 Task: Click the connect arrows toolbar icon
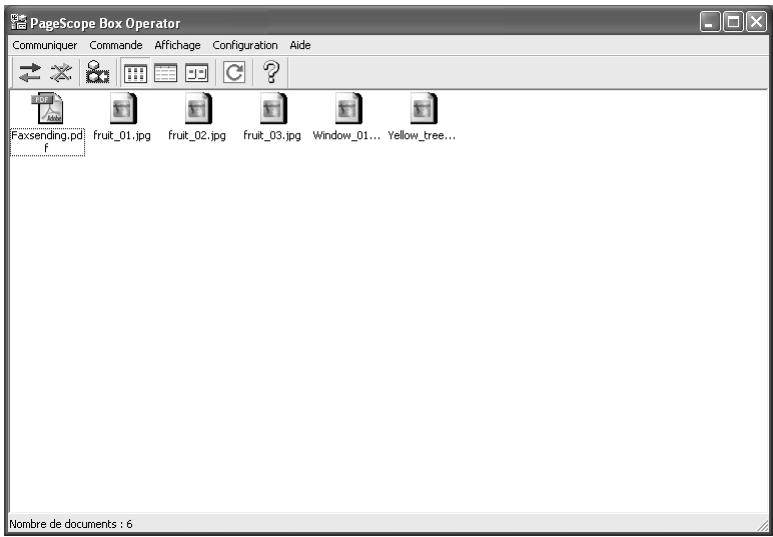coord(30,73)
